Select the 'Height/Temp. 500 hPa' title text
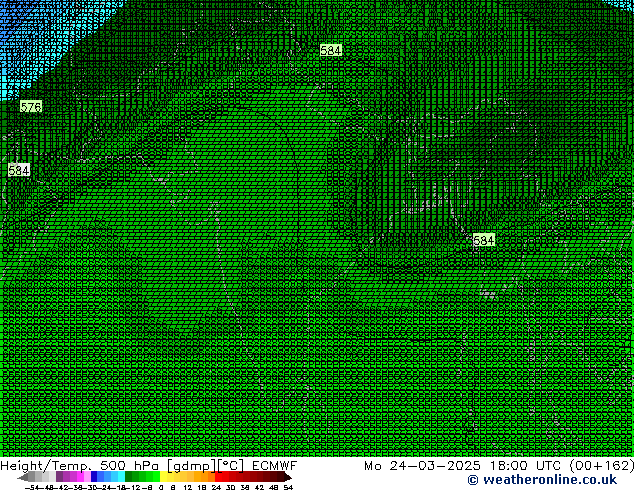This screenshot has width=634, height=490. pyautogui.click(x=79, y=466)
